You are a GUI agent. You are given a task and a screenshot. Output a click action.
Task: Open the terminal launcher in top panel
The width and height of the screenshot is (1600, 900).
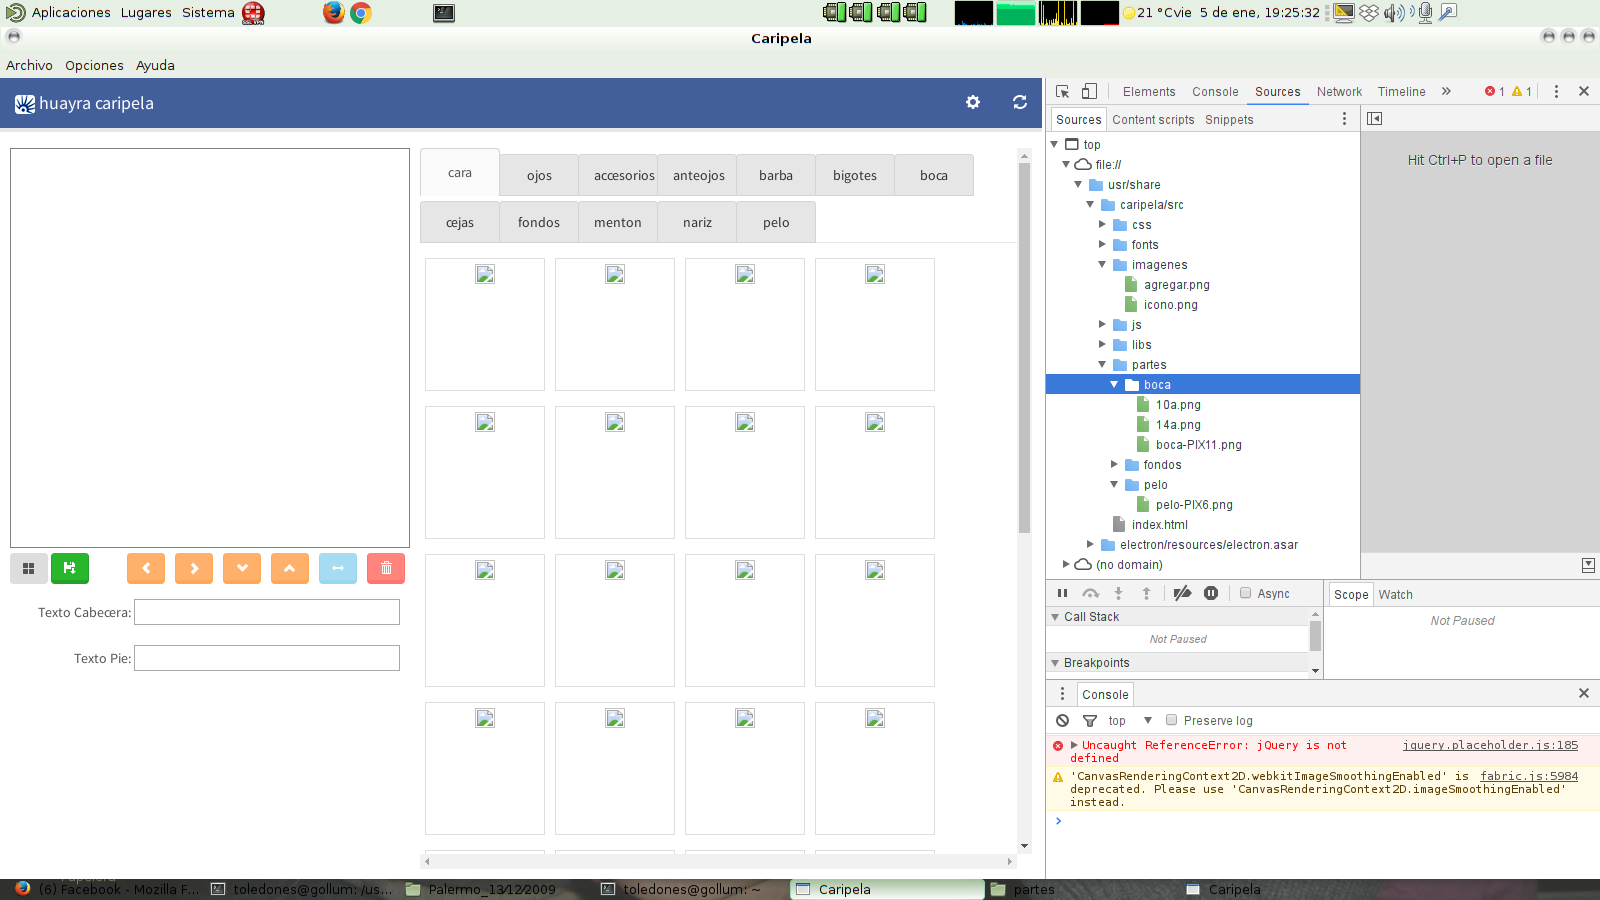click(x=444, y=12)
